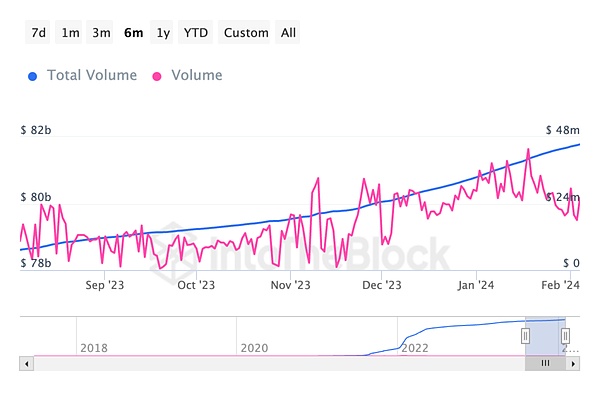Show the 1y time range
Viewport: 600px width, 400px height.
point(163,32)
